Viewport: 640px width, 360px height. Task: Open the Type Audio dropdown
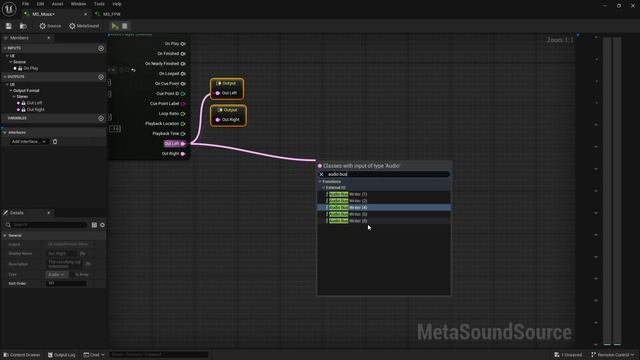[56, 275]
